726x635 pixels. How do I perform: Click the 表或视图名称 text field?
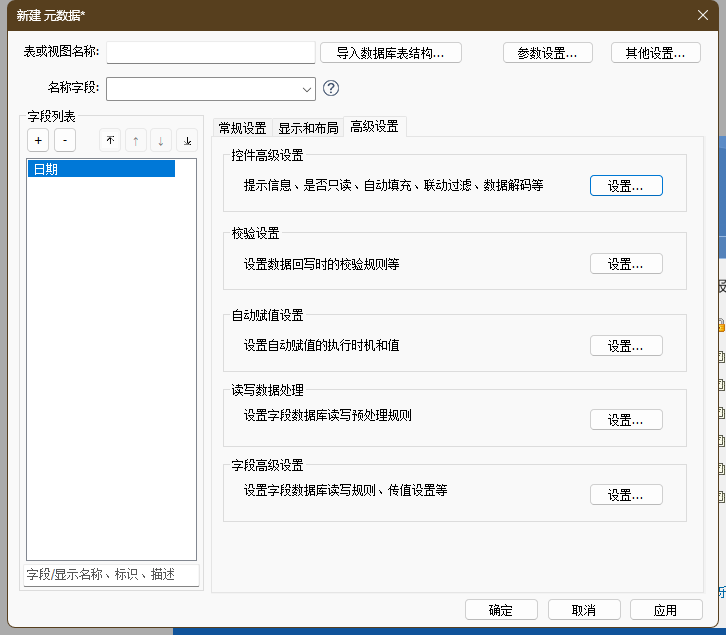pyautogui.click(x=211, y=52)
